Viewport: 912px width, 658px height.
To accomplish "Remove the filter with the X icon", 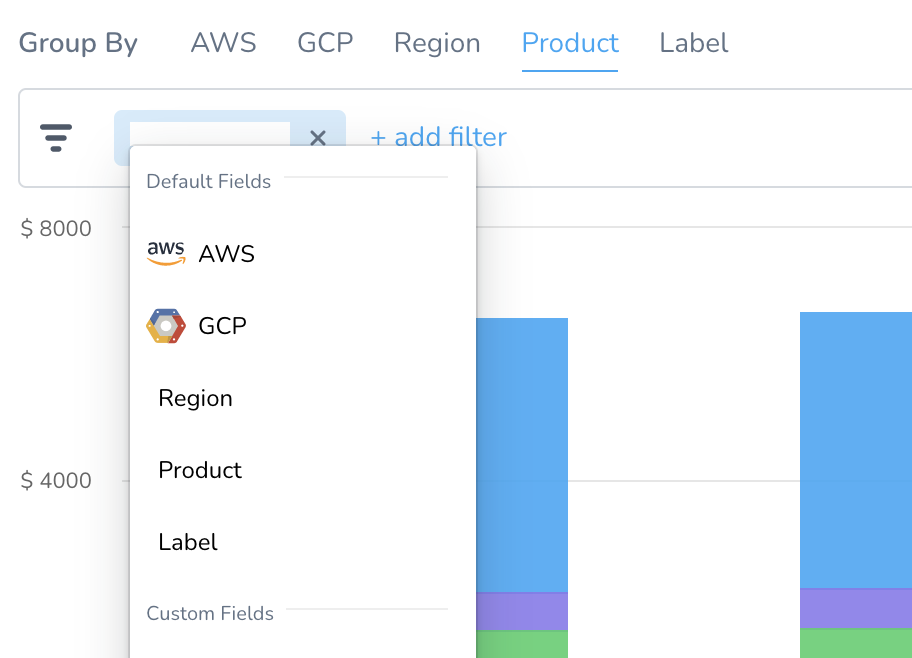I will [x=318, y=138].
